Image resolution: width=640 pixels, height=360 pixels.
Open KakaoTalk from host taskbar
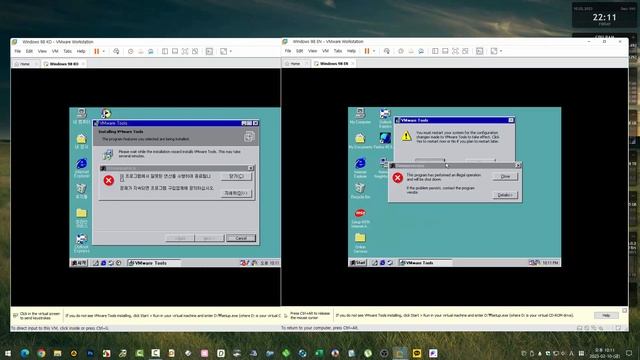pyautogui.click(x=417, y=353)
